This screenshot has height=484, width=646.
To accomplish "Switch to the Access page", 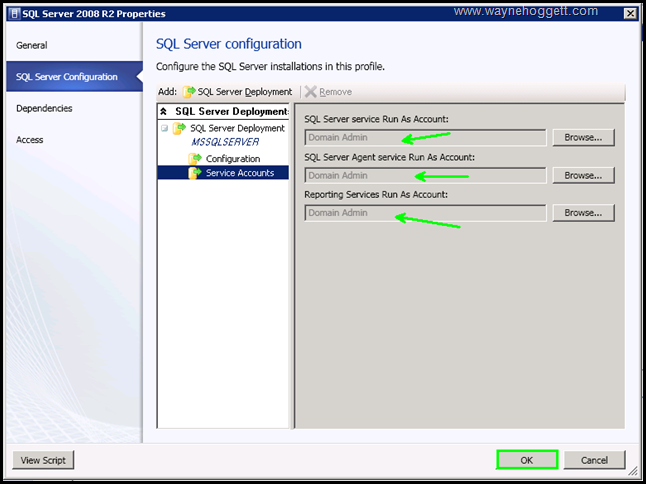I will pyautogui.click(x=29, y=140).
